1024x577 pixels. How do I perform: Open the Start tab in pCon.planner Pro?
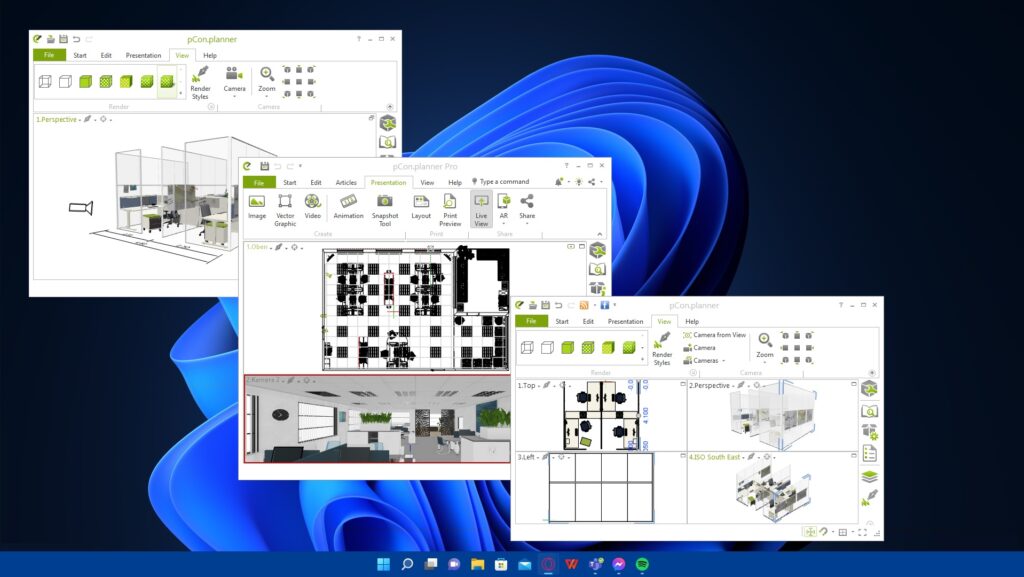coord(290,183)
